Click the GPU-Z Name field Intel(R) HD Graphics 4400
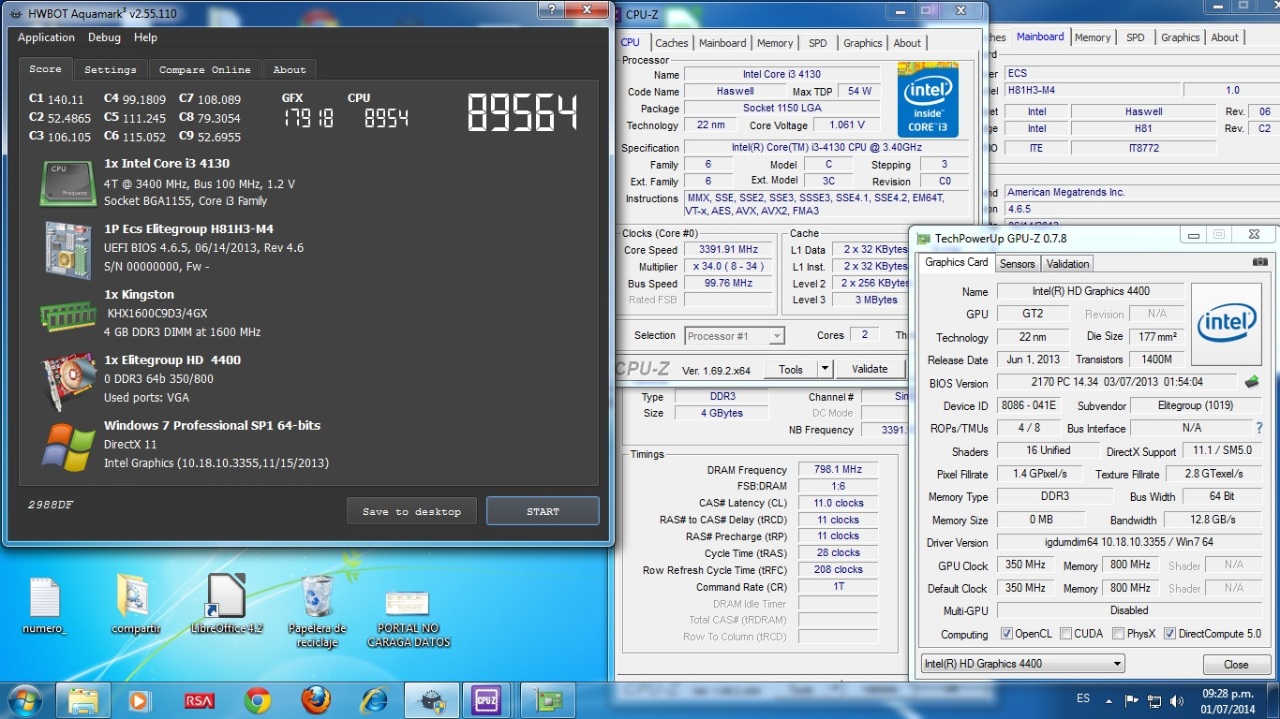Screen dimensions: 1280x719 pos(1090,291)
